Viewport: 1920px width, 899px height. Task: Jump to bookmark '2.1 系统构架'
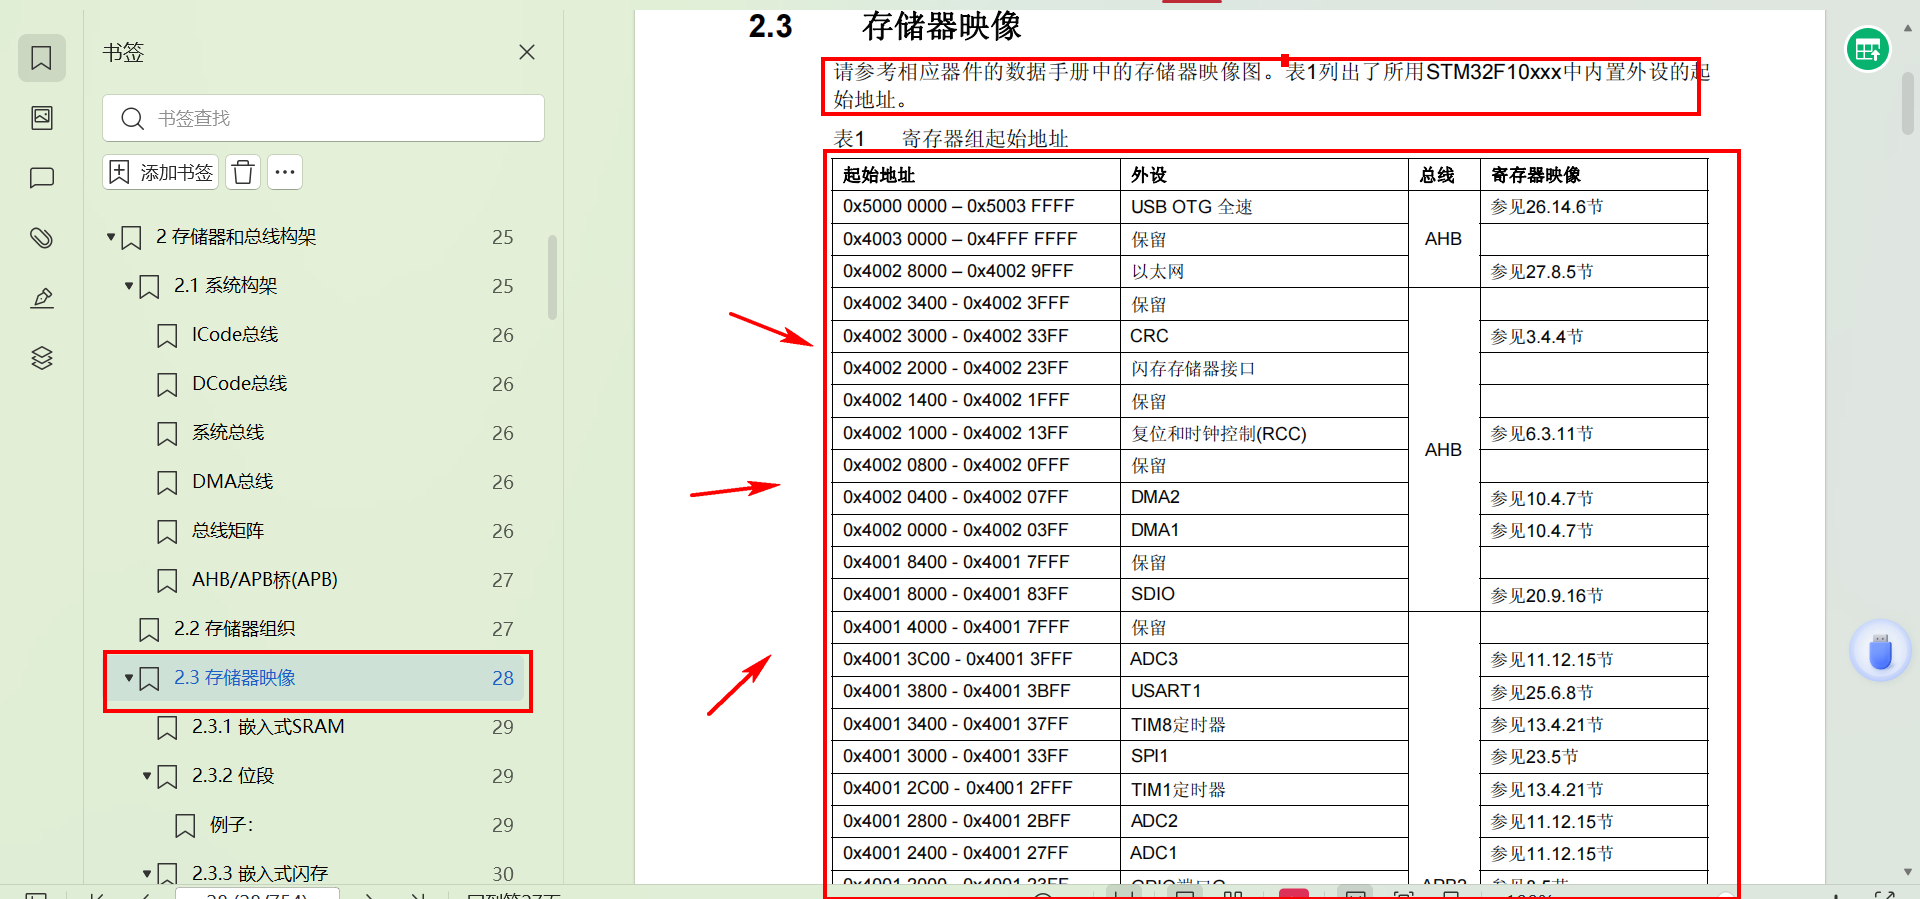coord(226,286)
